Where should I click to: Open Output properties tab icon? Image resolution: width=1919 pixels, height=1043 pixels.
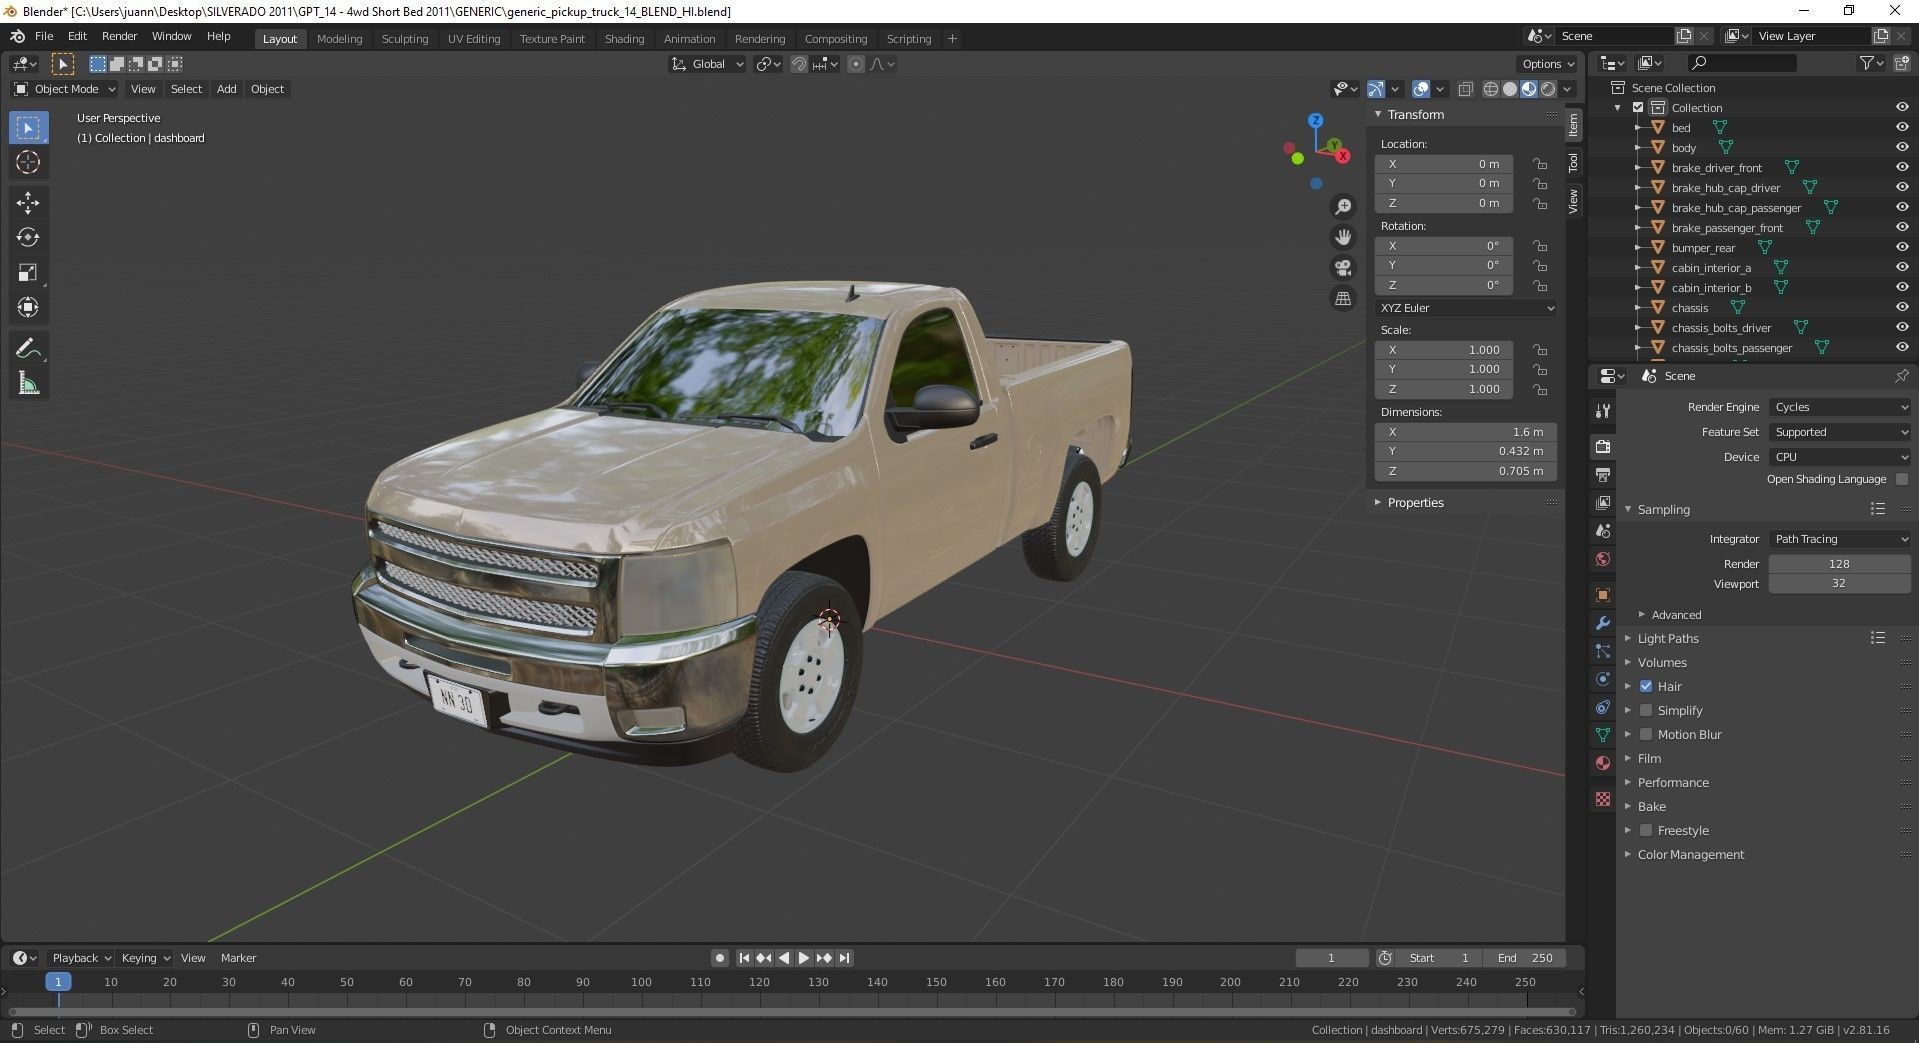tap(1603, 474)
